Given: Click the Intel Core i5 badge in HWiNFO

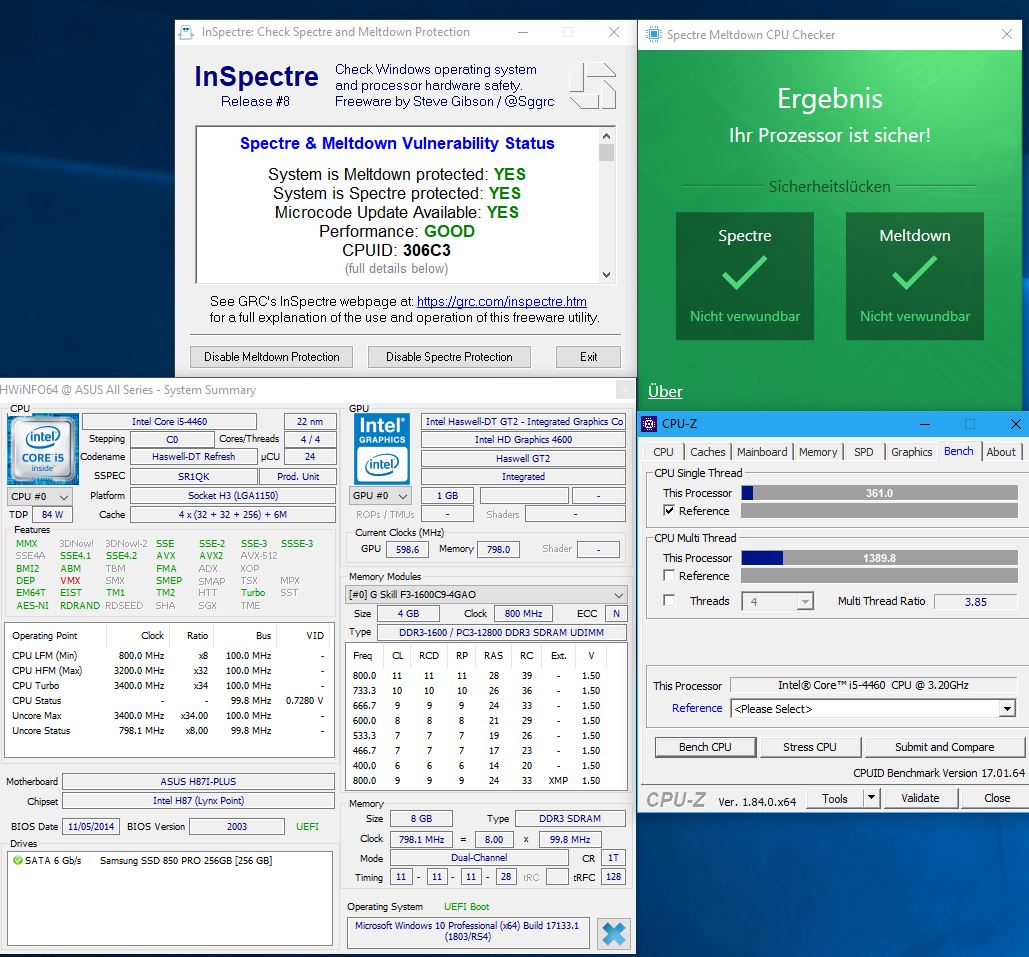Looking at the screenshot, I should click(43, 449).
